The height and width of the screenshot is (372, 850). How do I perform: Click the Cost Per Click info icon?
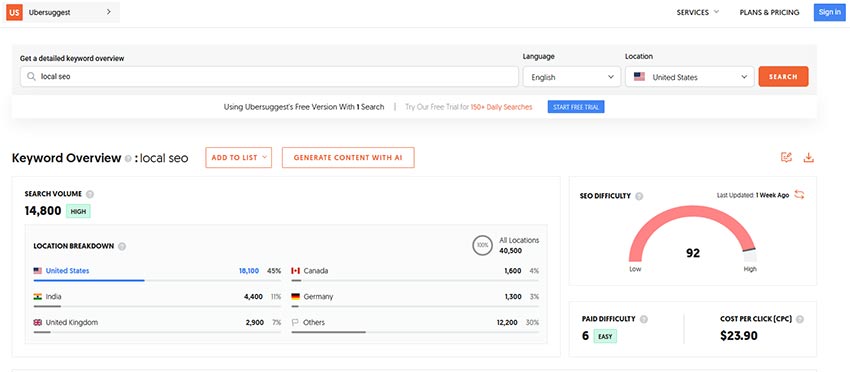pyautogui.click(x=800, y=319)
